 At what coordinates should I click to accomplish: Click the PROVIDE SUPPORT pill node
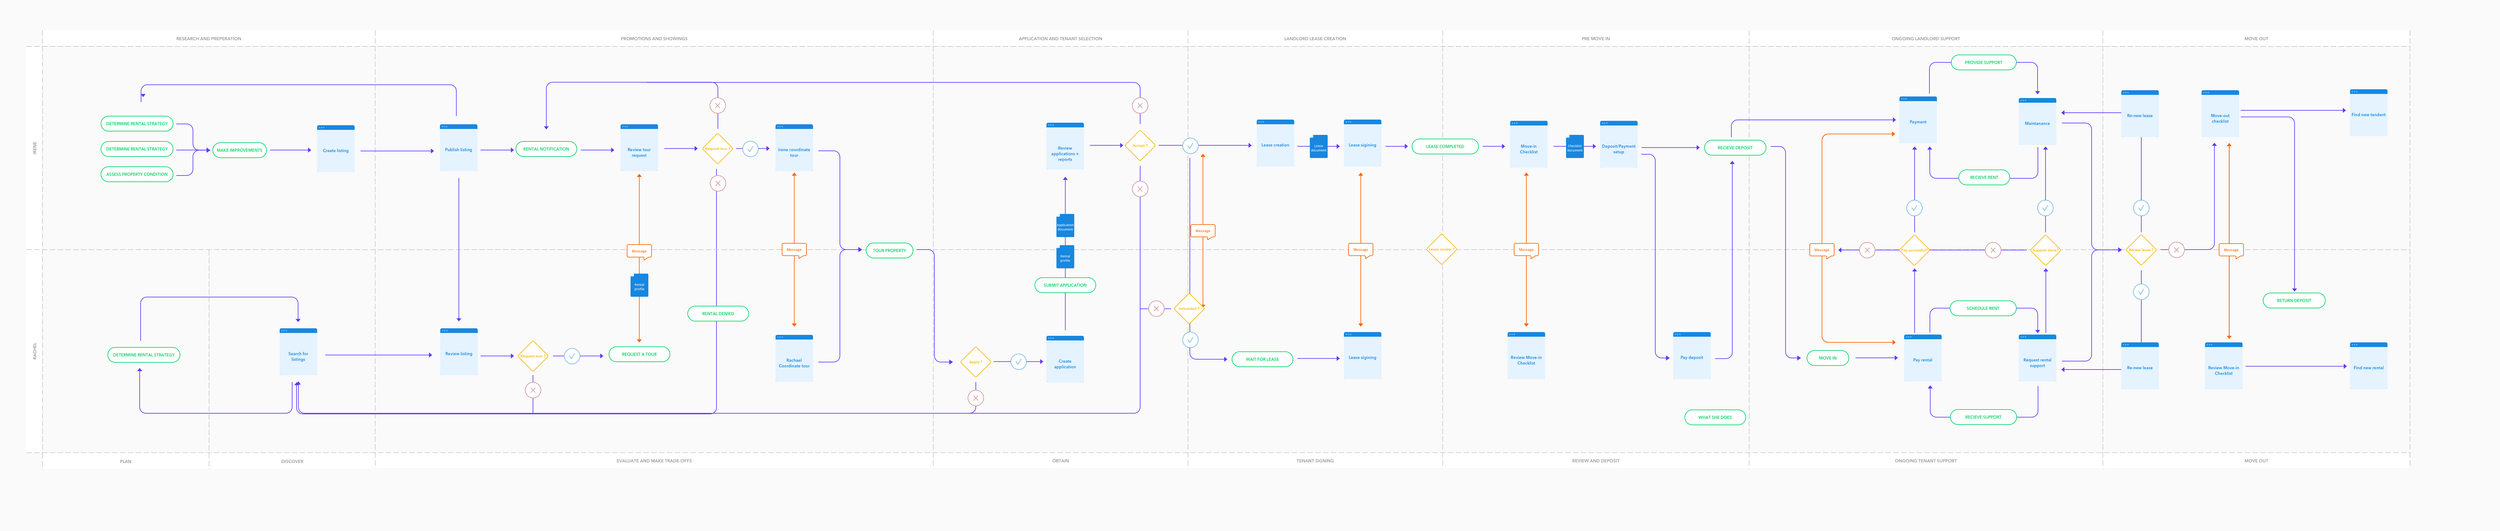[x=1984, y=62]
